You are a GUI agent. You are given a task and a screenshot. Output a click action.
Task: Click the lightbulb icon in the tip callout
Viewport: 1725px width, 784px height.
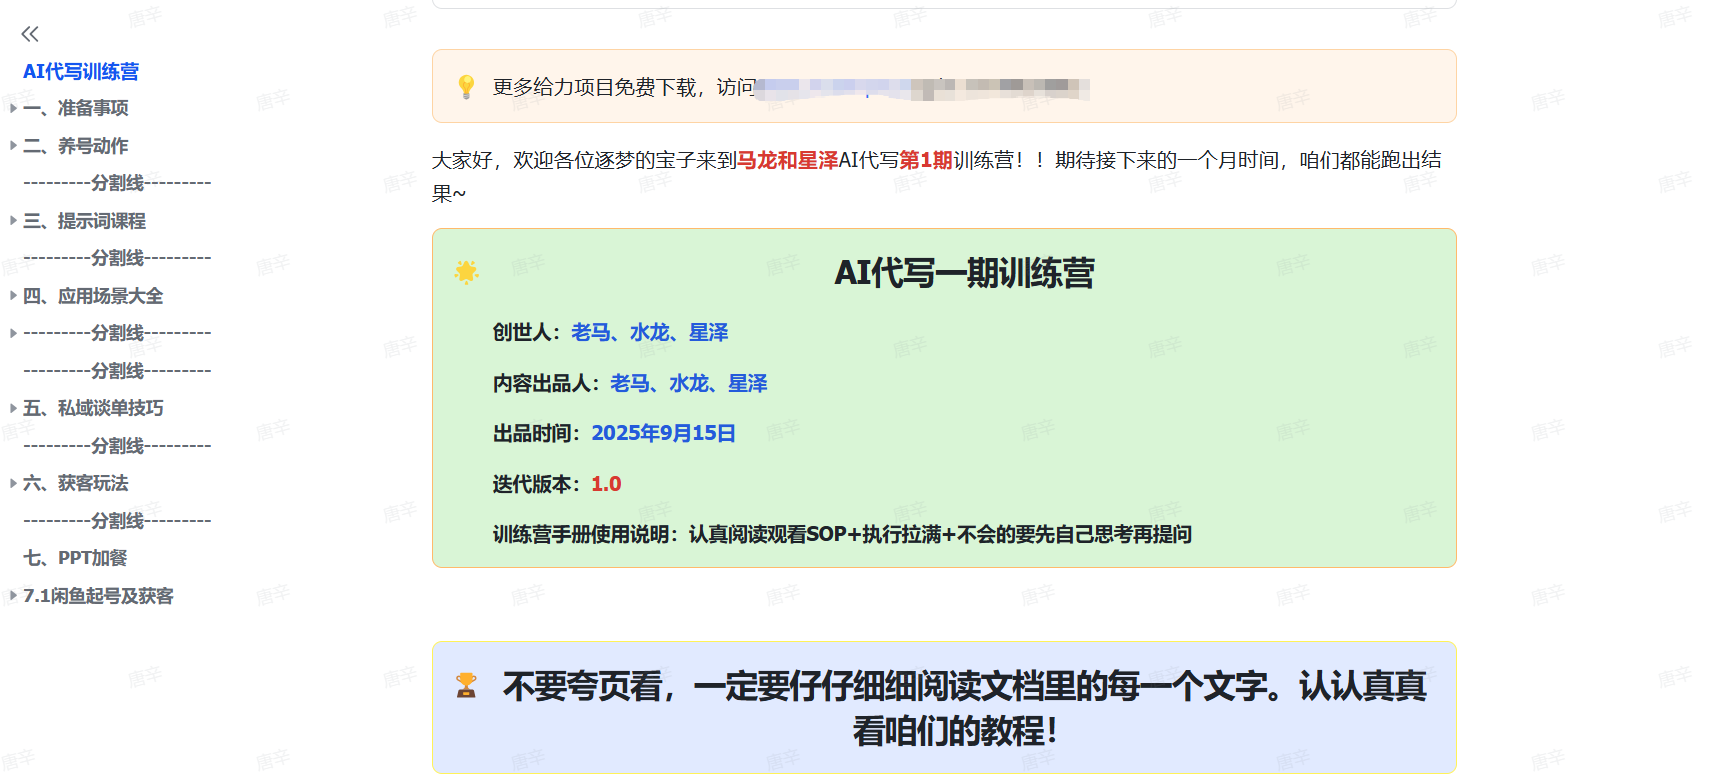click(466, 87)
